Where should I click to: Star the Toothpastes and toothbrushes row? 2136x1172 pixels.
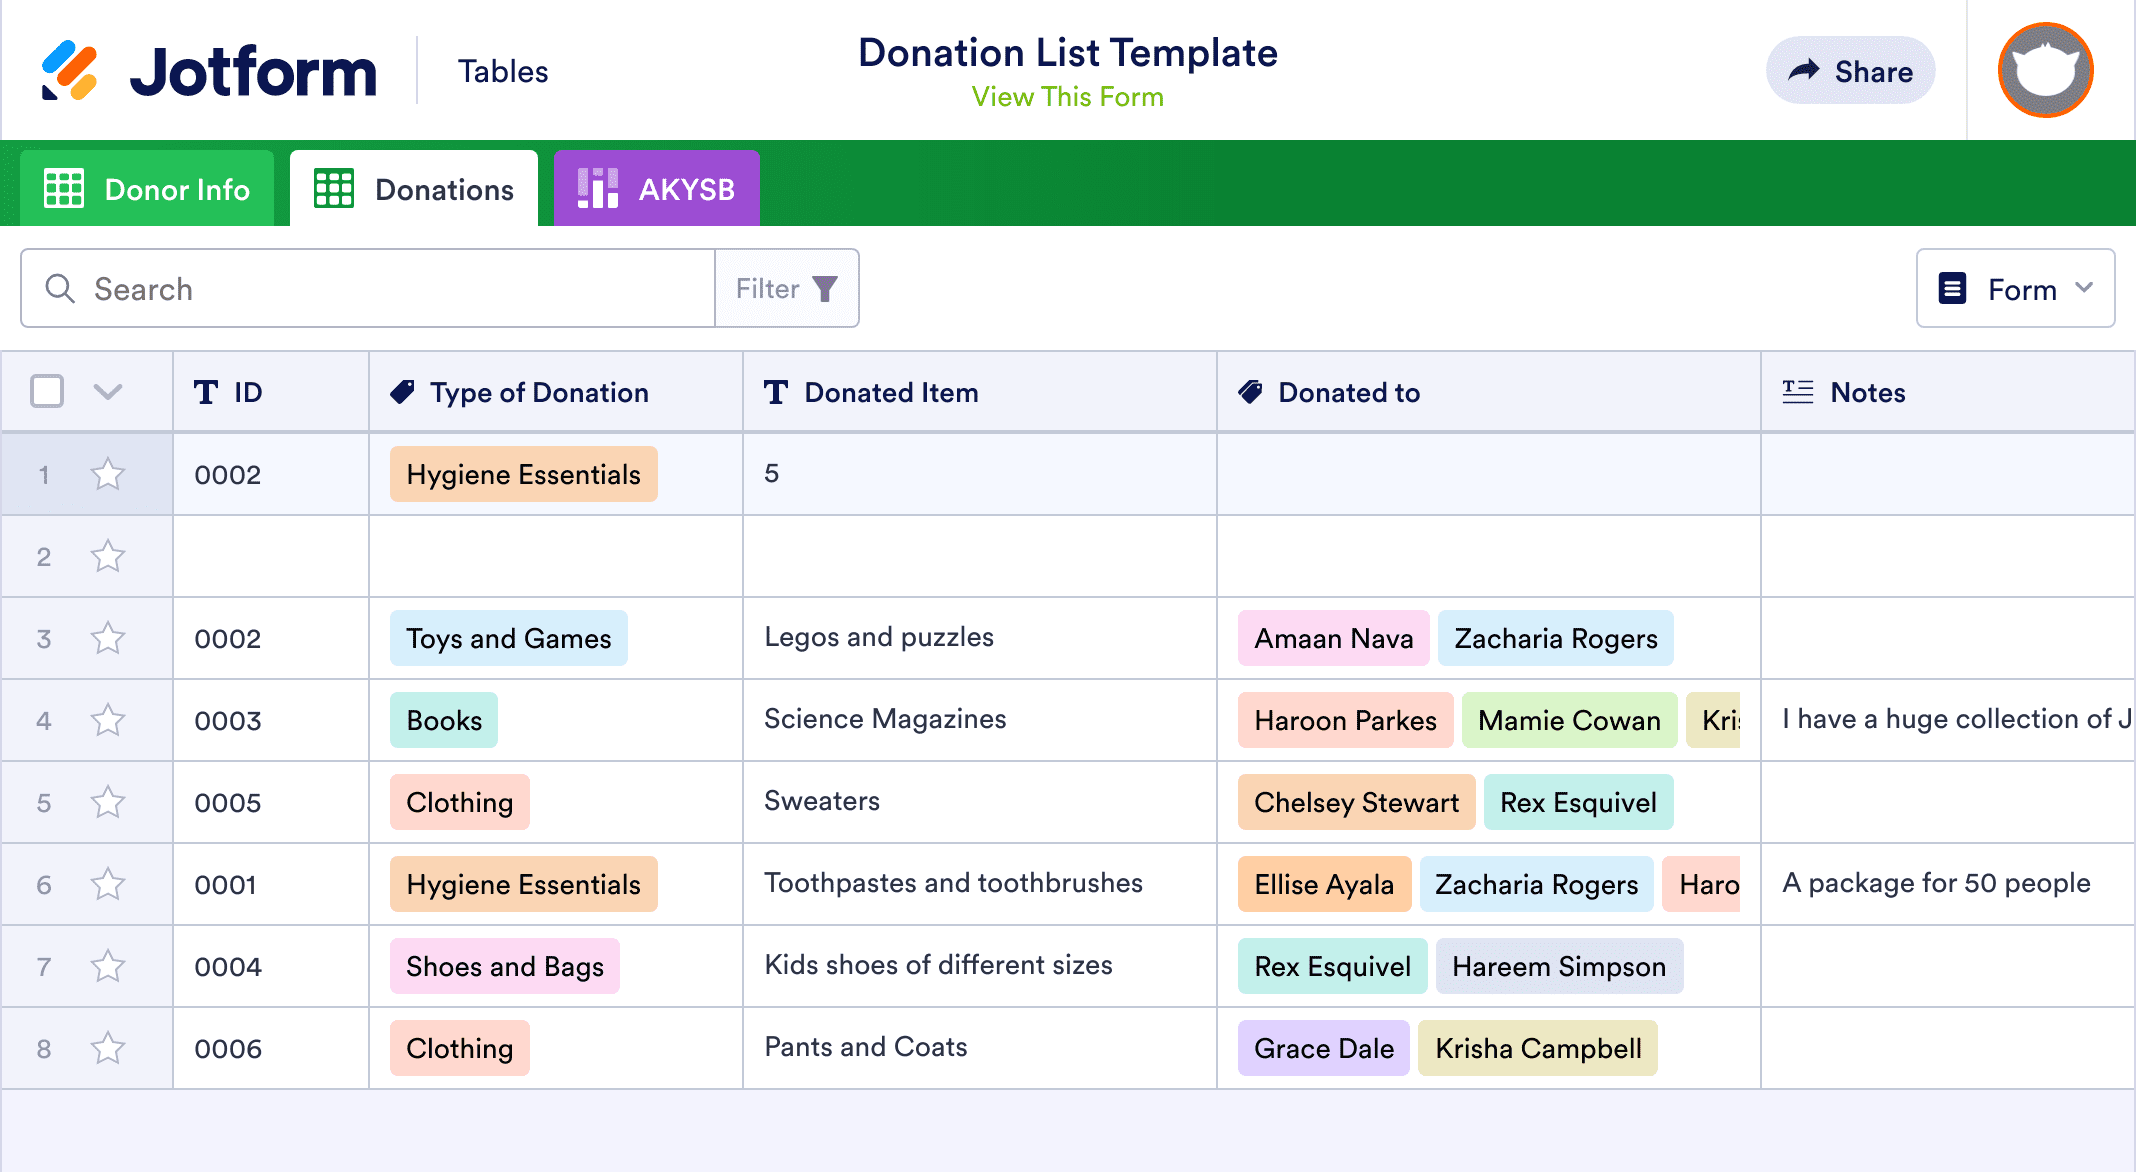108,884
